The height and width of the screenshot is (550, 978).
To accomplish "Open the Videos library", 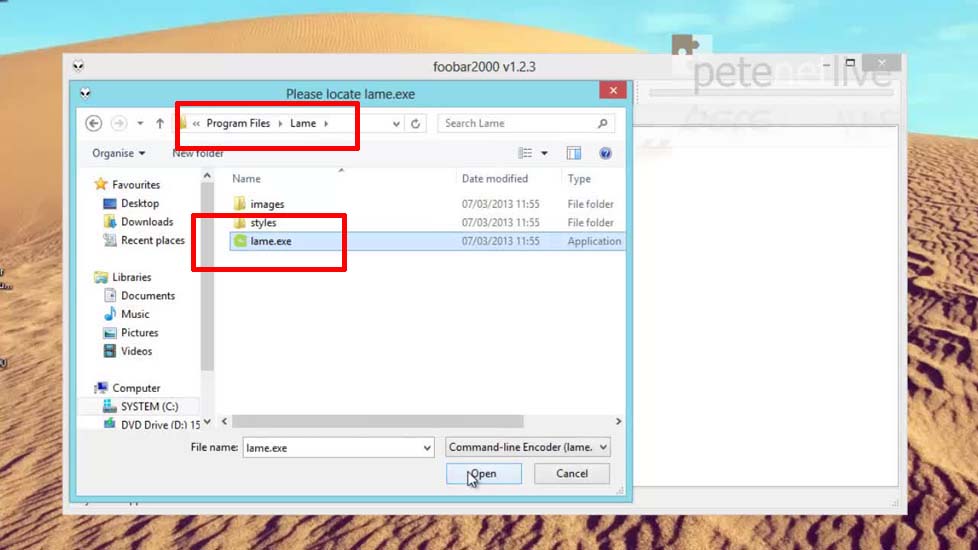I will point(136,351).
